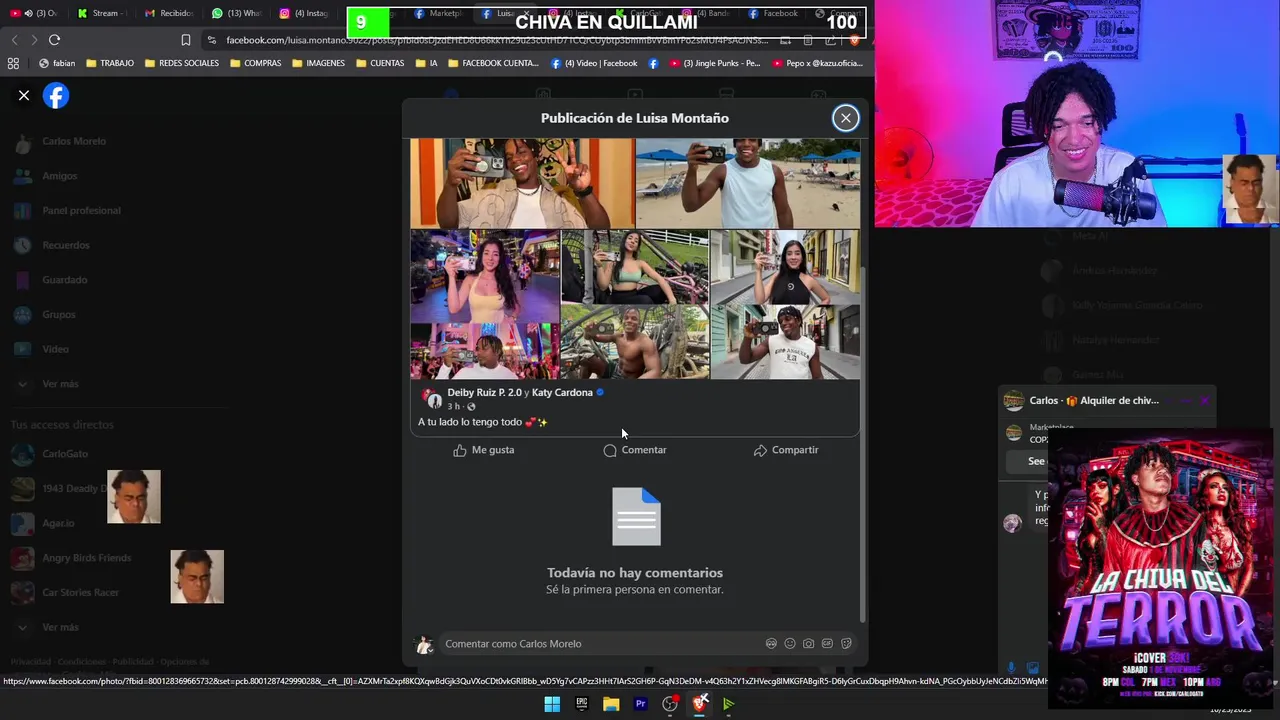Go back in browser history
Screen dimensions: 1280x720
[14, 40]
